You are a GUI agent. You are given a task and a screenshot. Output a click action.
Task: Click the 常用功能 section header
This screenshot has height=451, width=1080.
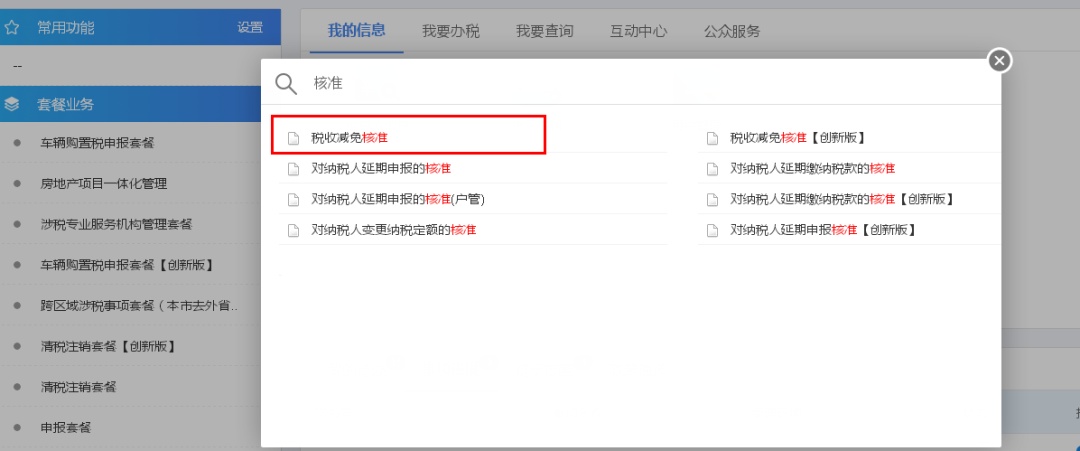pos(141,28)
